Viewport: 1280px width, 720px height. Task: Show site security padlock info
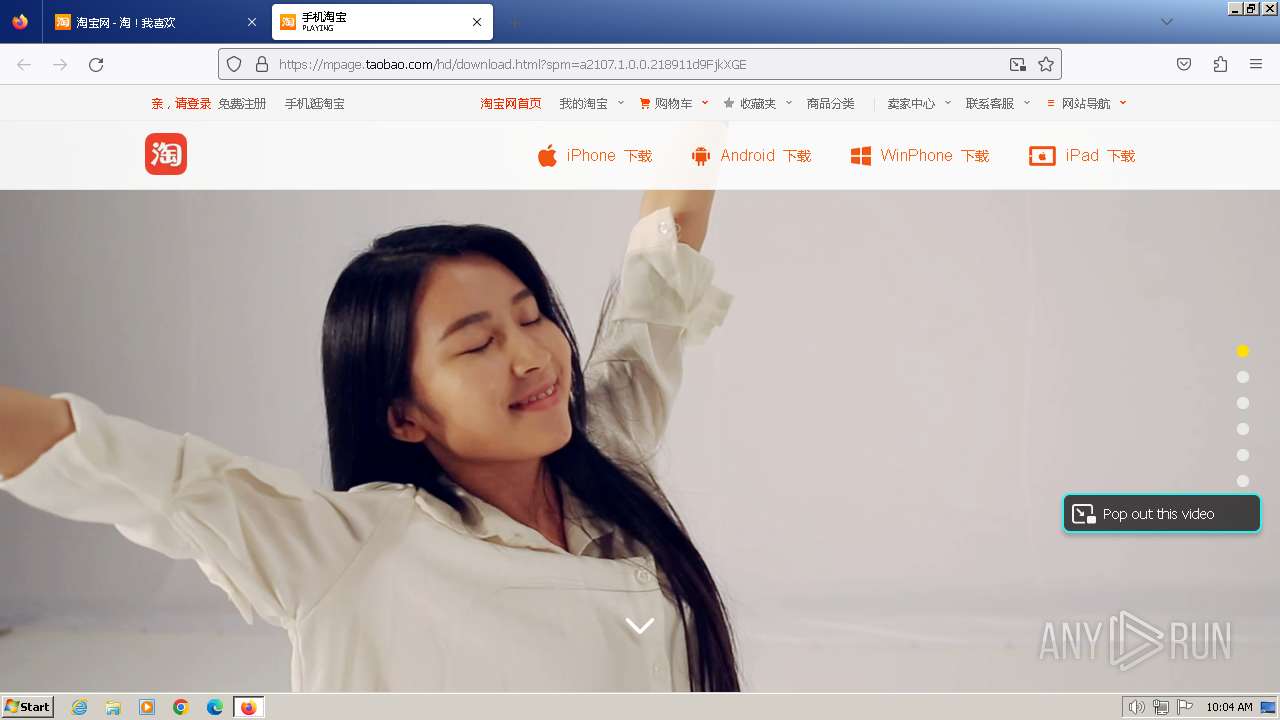point(262,64)
